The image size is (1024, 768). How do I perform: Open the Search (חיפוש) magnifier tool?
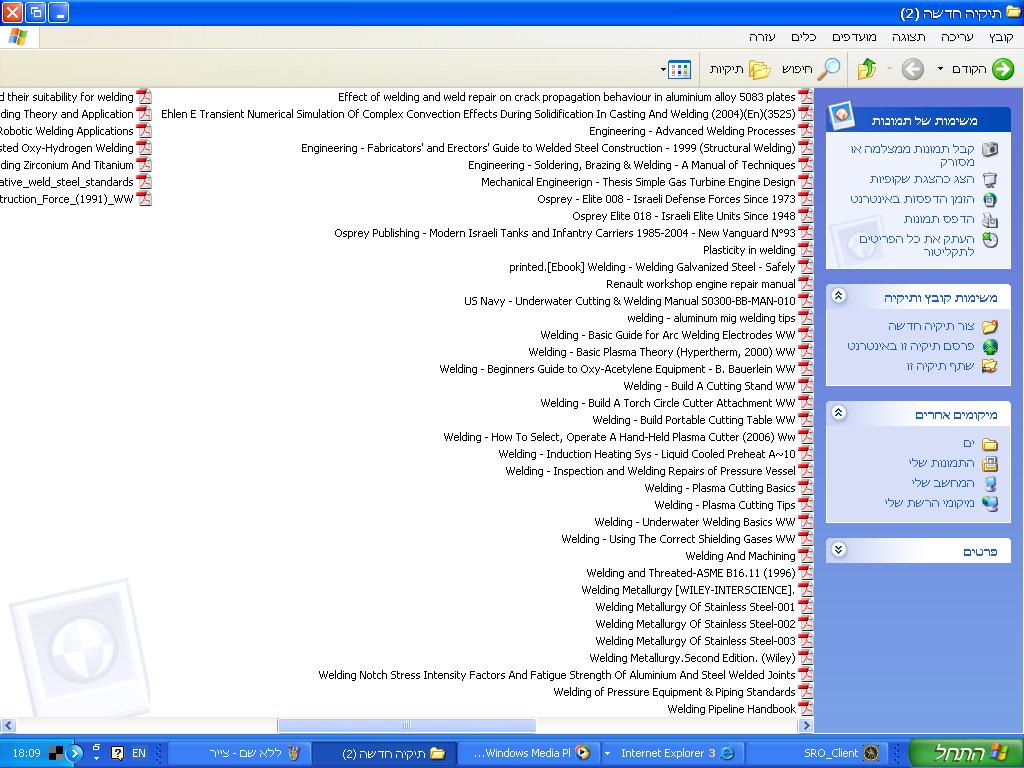coord(829,69)
